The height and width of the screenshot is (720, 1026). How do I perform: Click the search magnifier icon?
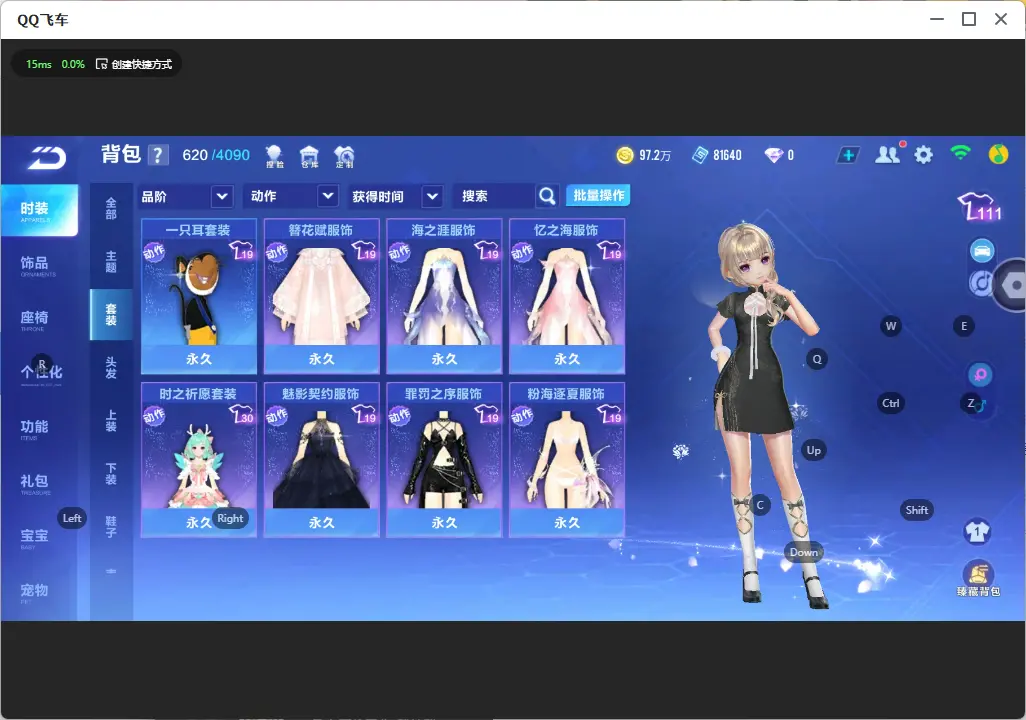(x=547, y=196)
